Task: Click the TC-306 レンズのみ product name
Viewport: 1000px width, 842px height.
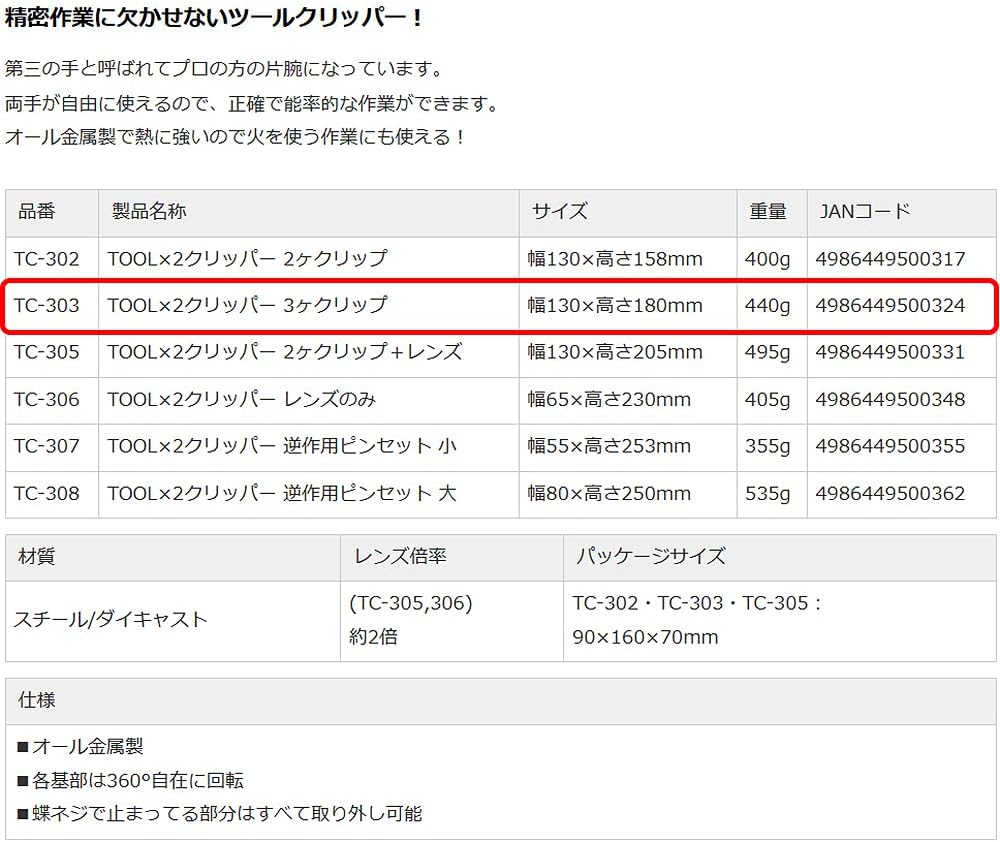Action: point(242,399)
